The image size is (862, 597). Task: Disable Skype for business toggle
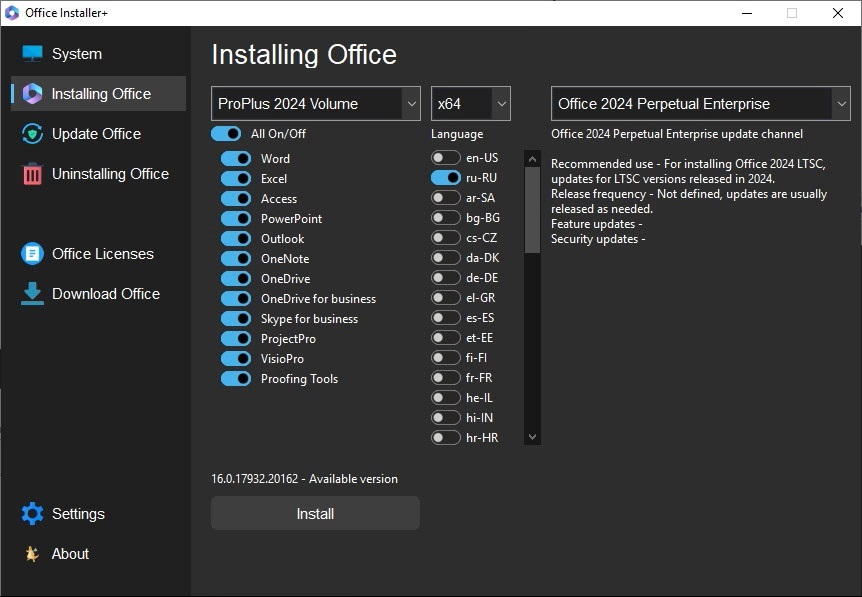tap(236, 318)
